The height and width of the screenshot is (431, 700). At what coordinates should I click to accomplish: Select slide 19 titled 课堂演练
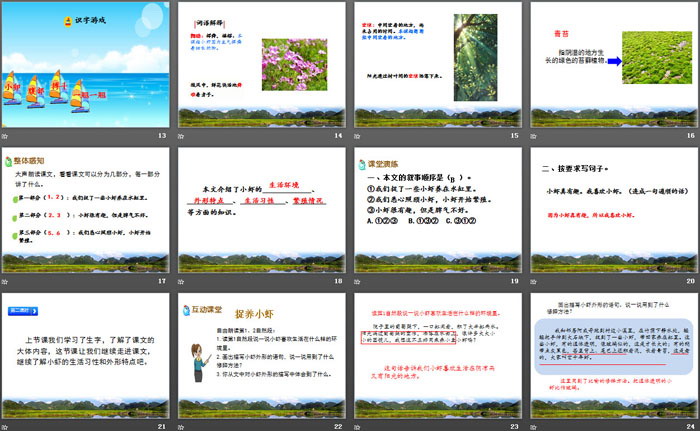(x=438, y=210)
